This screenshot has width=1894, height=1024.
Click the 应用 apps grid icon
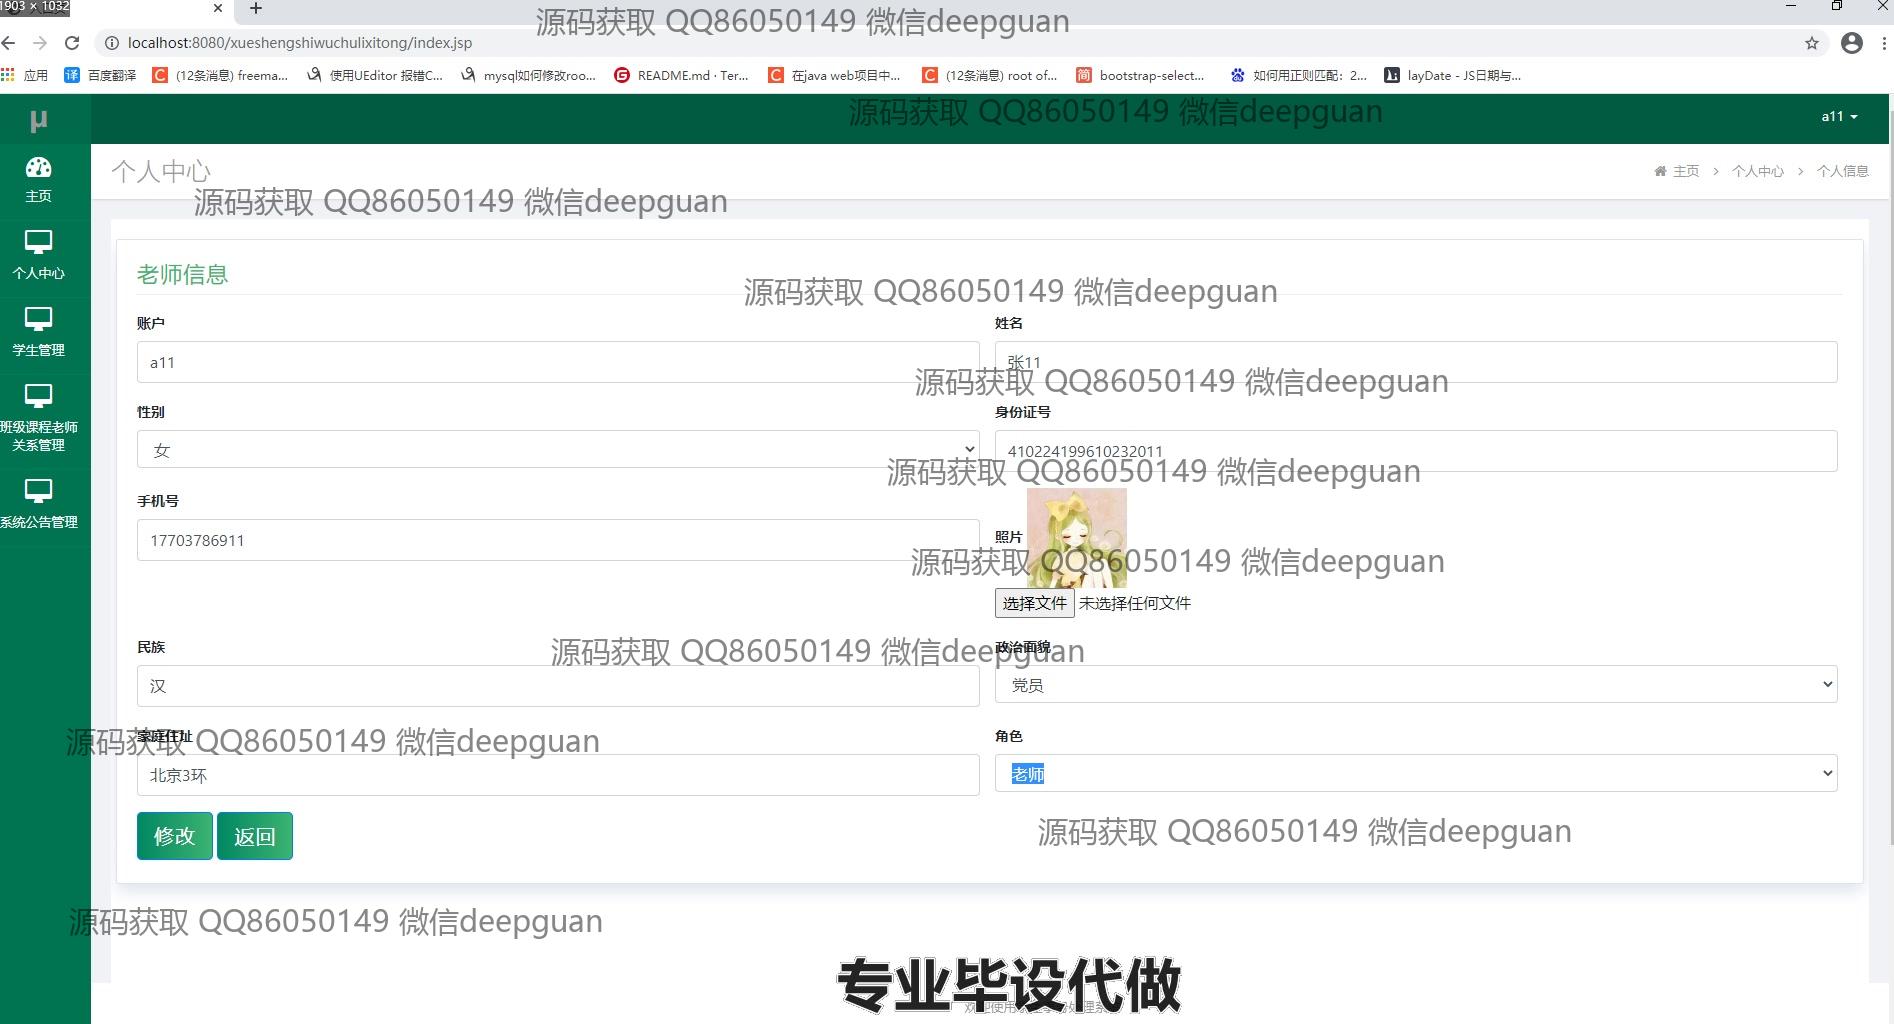tap(9, 75)
